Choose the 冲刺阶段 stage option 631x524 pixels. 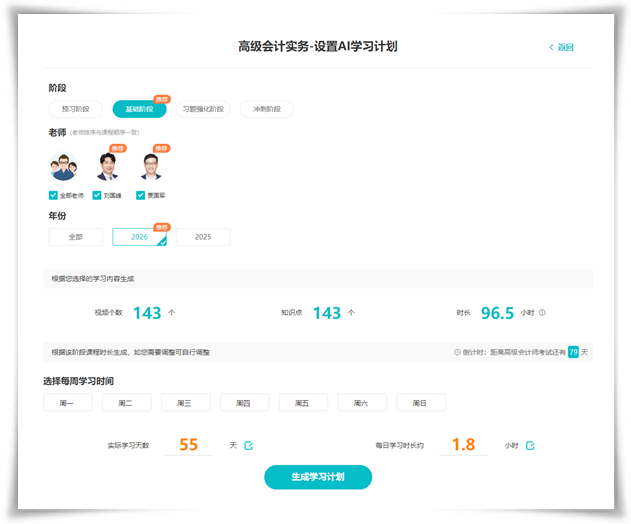pyautogui.click(x=267, y=109)
